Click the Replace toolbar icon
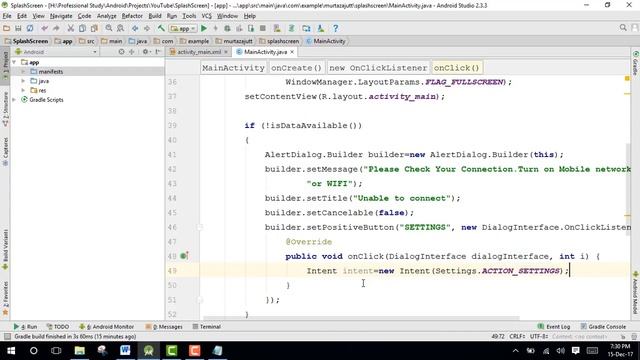Screen dimensions: 640x360 tap(120, 28)
